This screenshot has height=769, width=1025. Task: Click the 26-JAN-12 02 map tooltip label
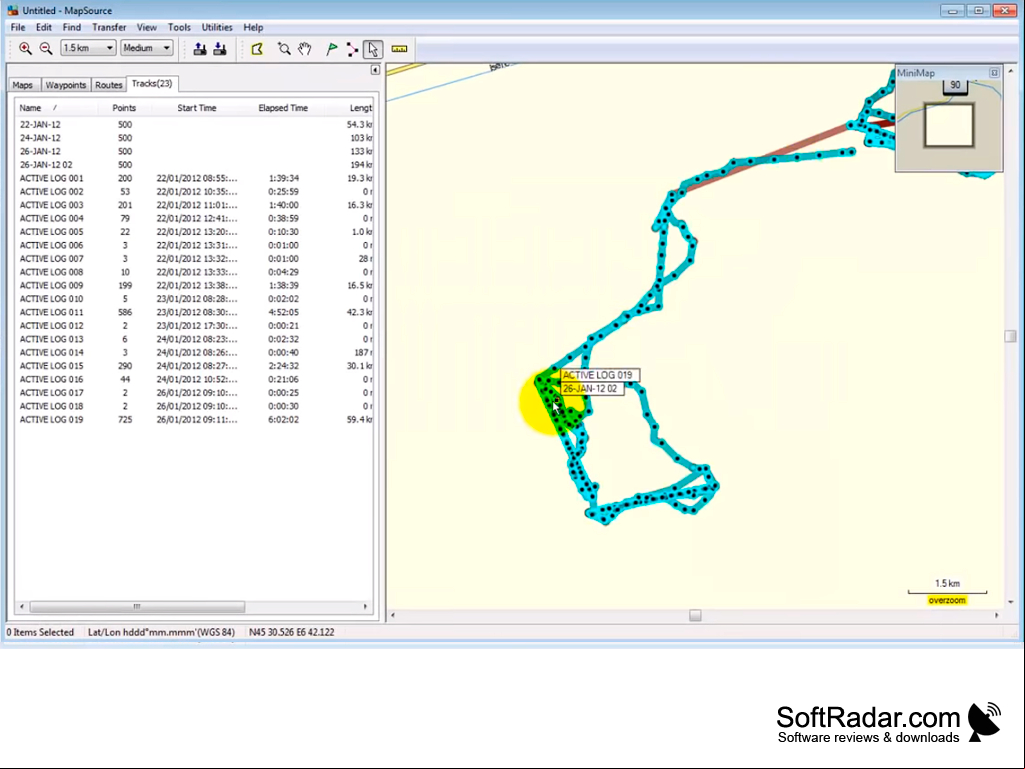coord(590,388)
